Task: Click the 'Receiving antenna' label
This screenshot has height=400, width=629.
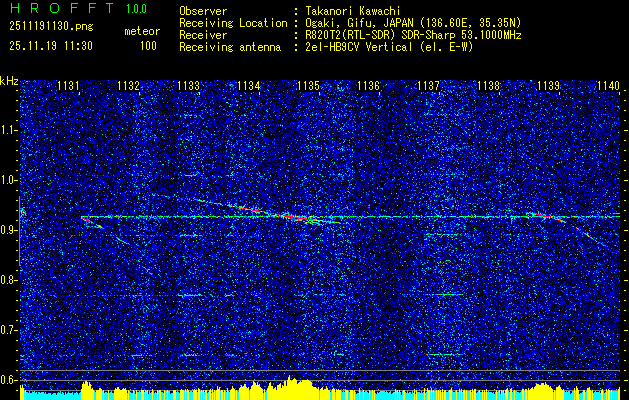Action: [x=230, y=47]
